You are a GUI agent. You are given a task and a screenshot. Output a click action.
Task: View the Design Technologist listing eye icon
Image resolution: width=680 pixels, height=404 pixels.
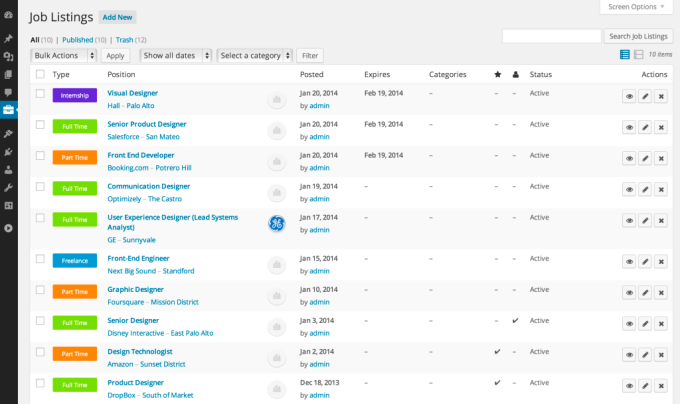(629, 355)
